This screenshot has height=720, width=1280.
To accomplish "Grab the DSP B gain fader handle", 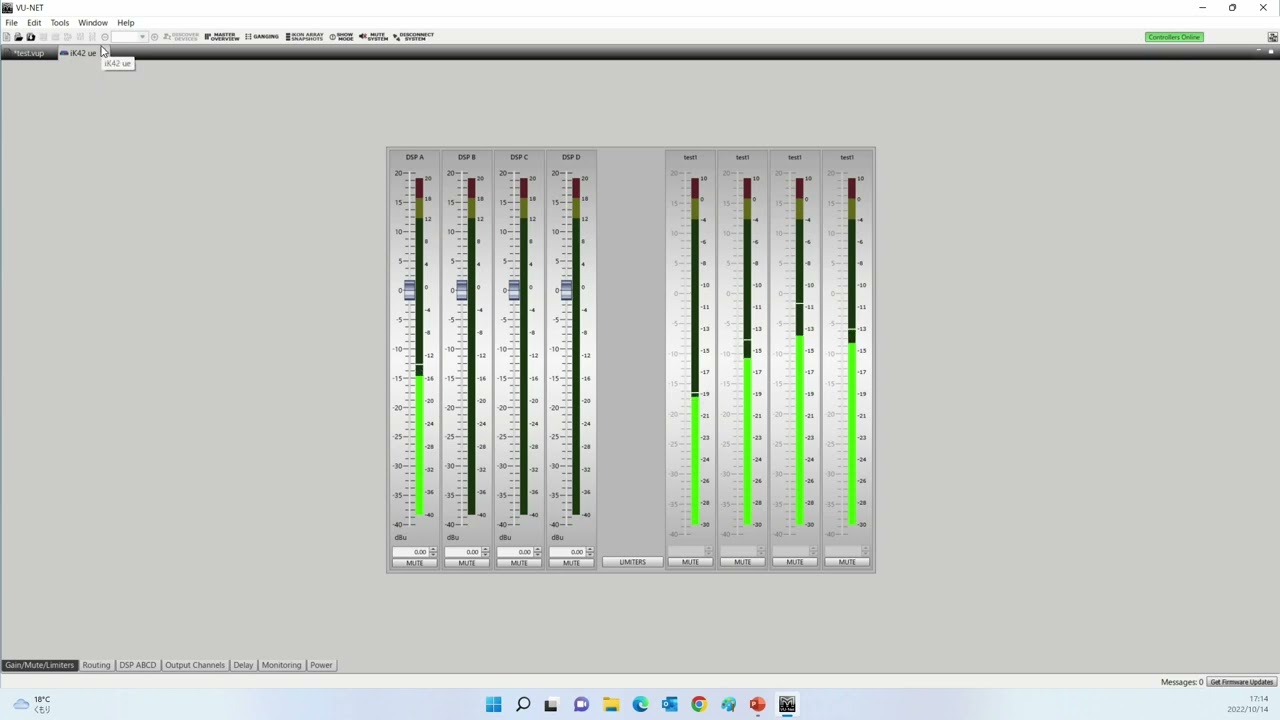I will tap(461, 290).
